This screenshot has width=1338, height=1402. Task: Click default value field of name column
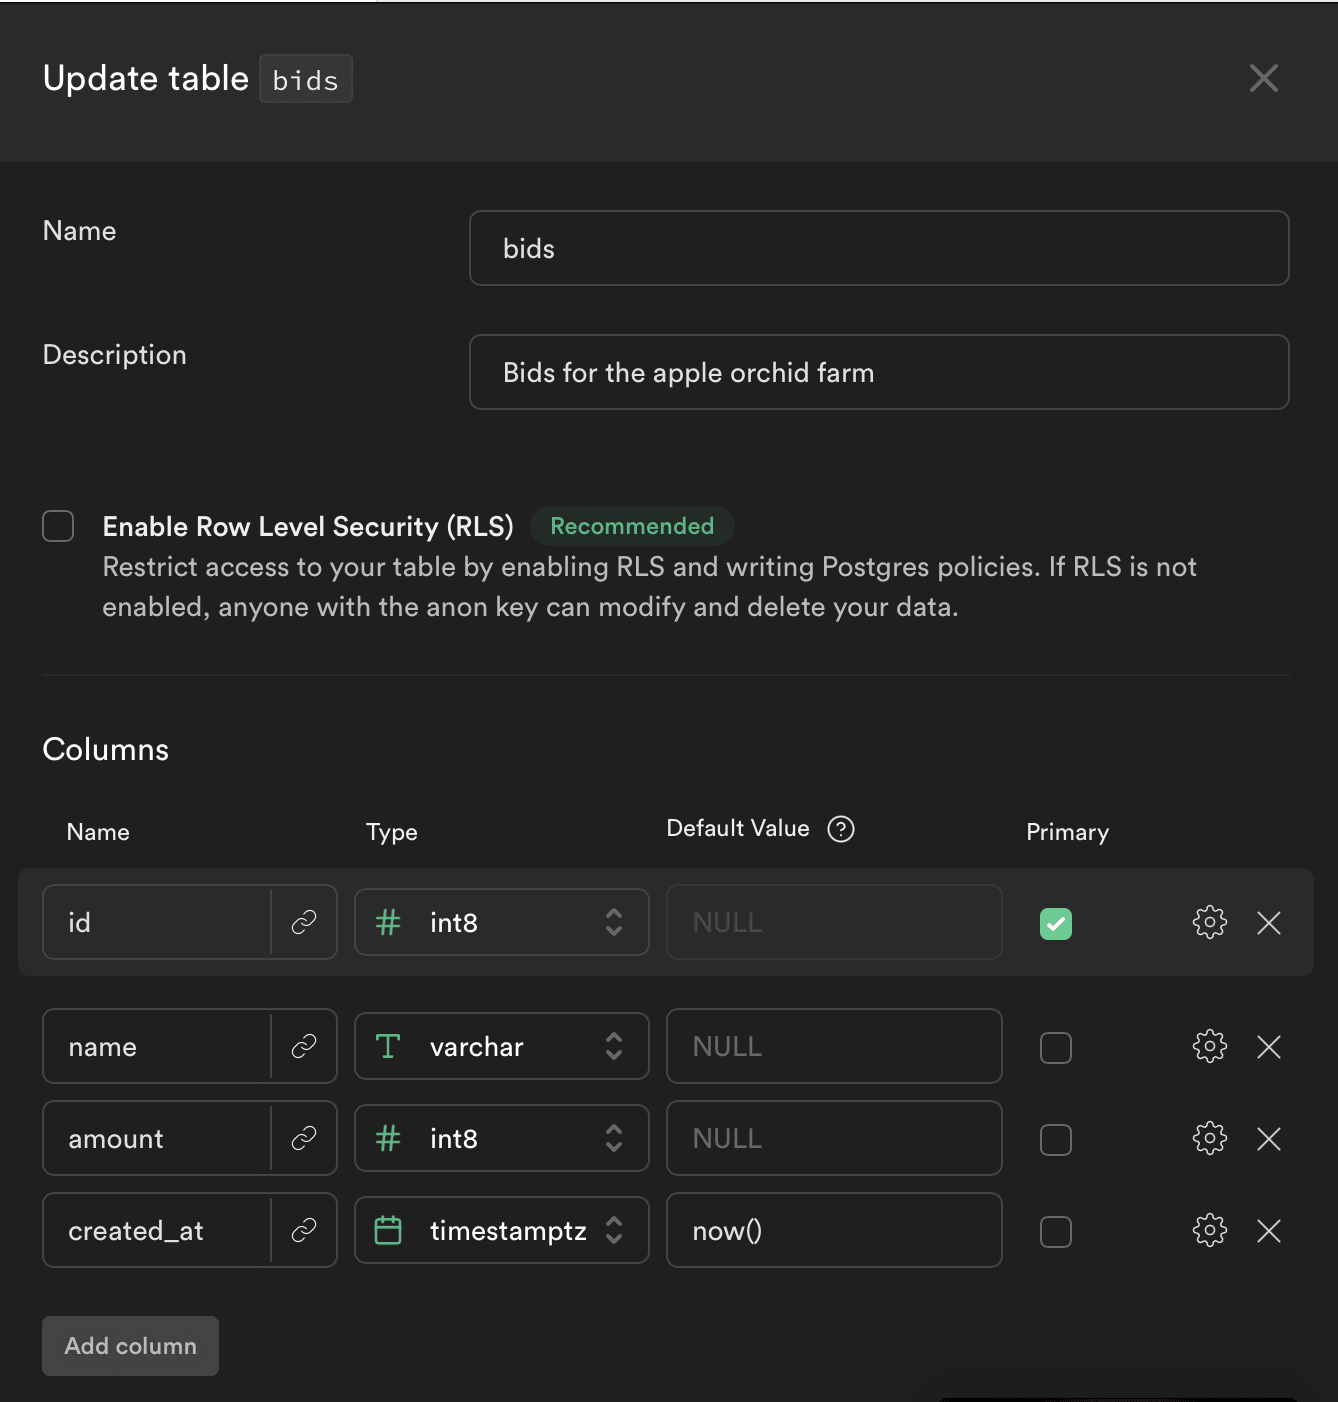pos(834,1046)
